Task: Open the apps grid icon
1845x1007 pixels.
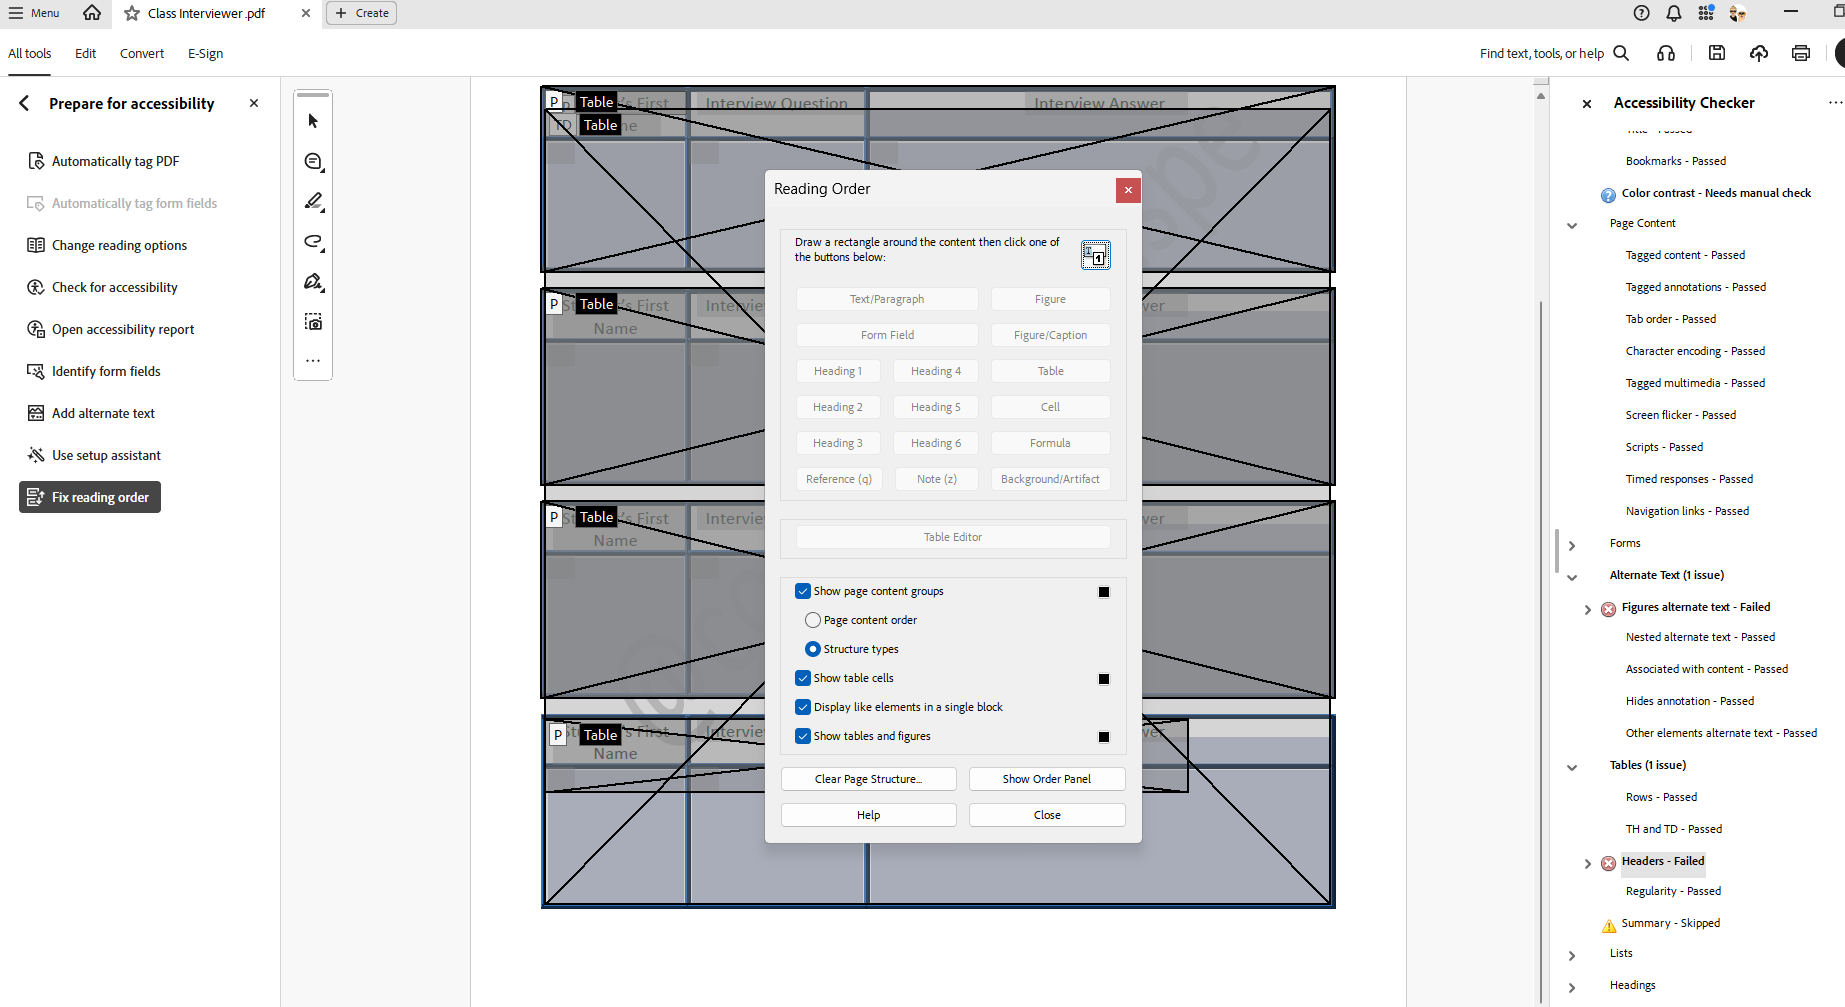Action: 1706,13
